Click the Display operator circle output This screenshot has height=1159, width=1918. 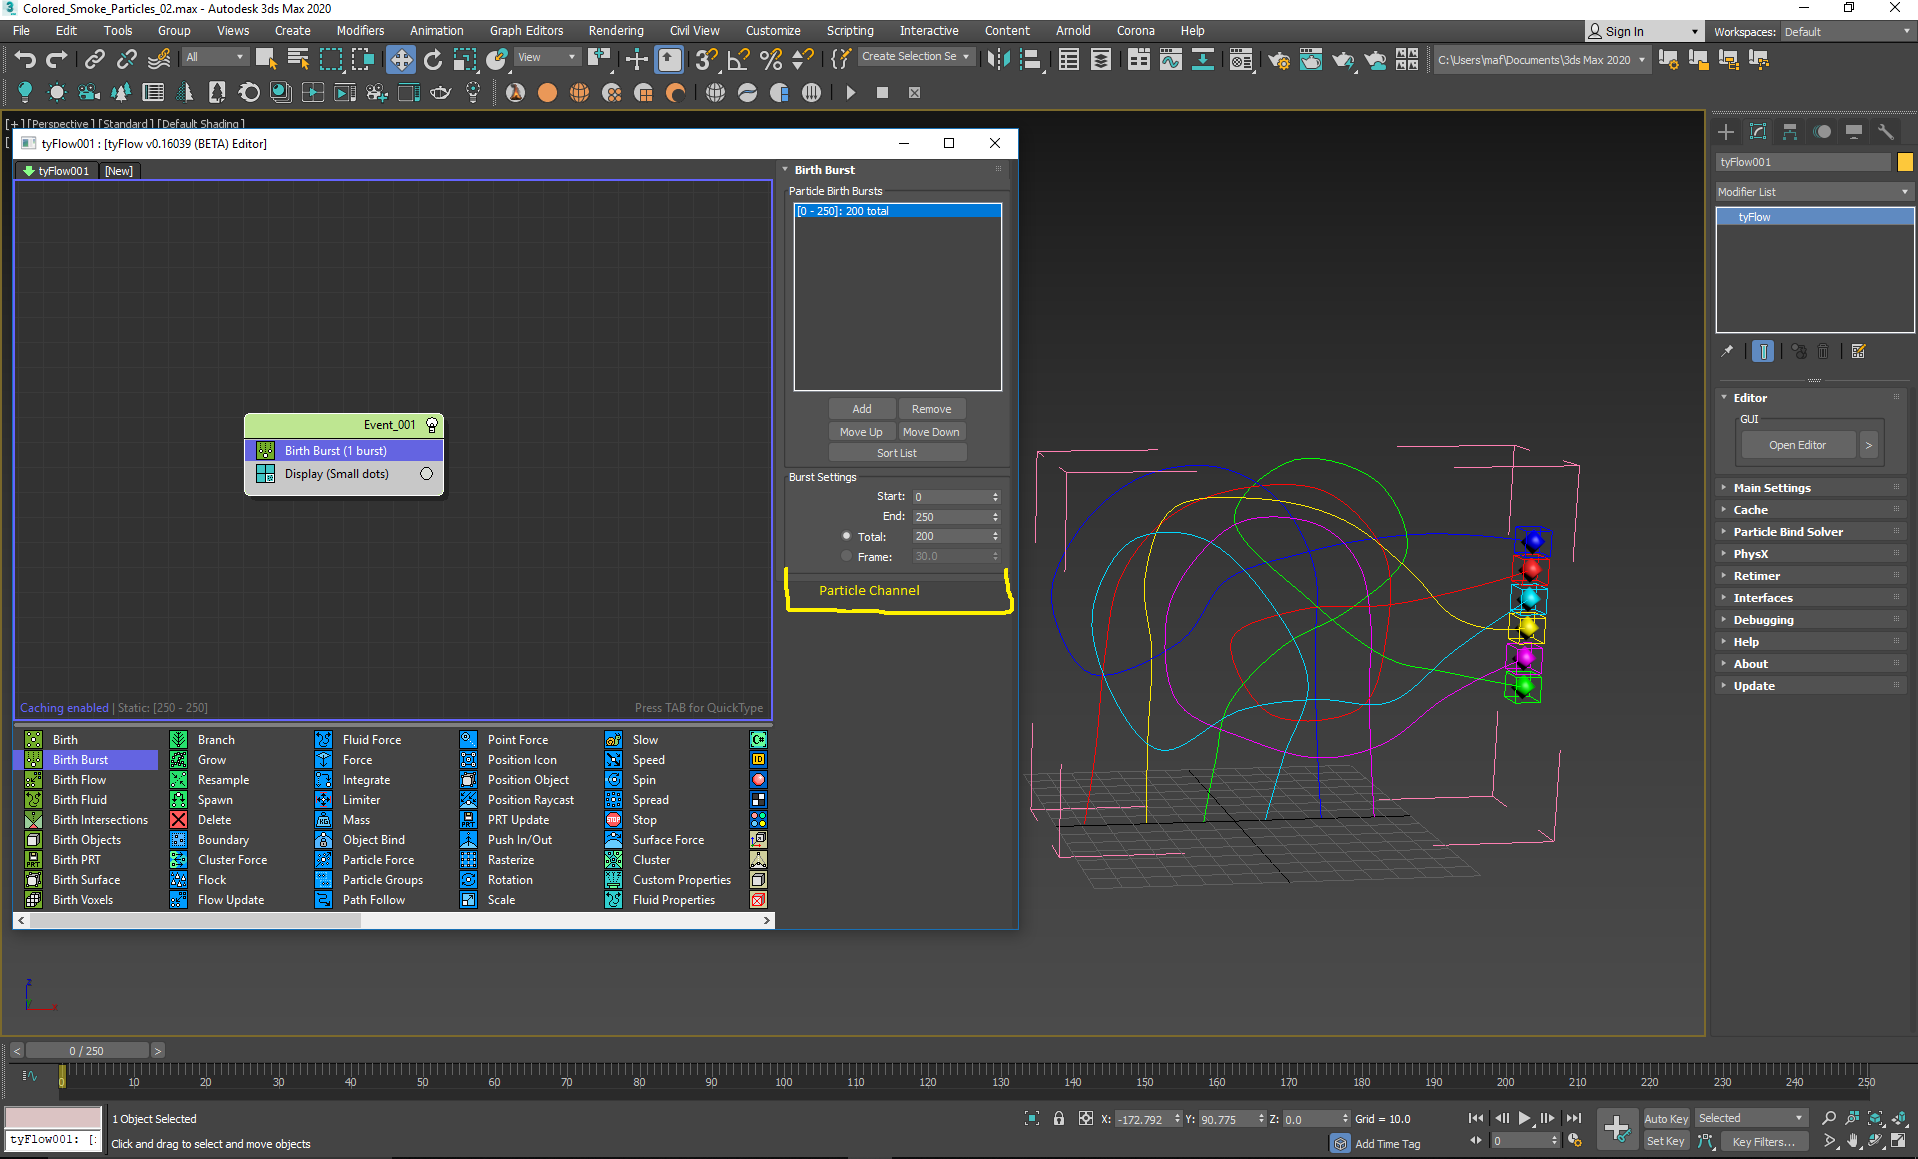click(x=427, y=474)
